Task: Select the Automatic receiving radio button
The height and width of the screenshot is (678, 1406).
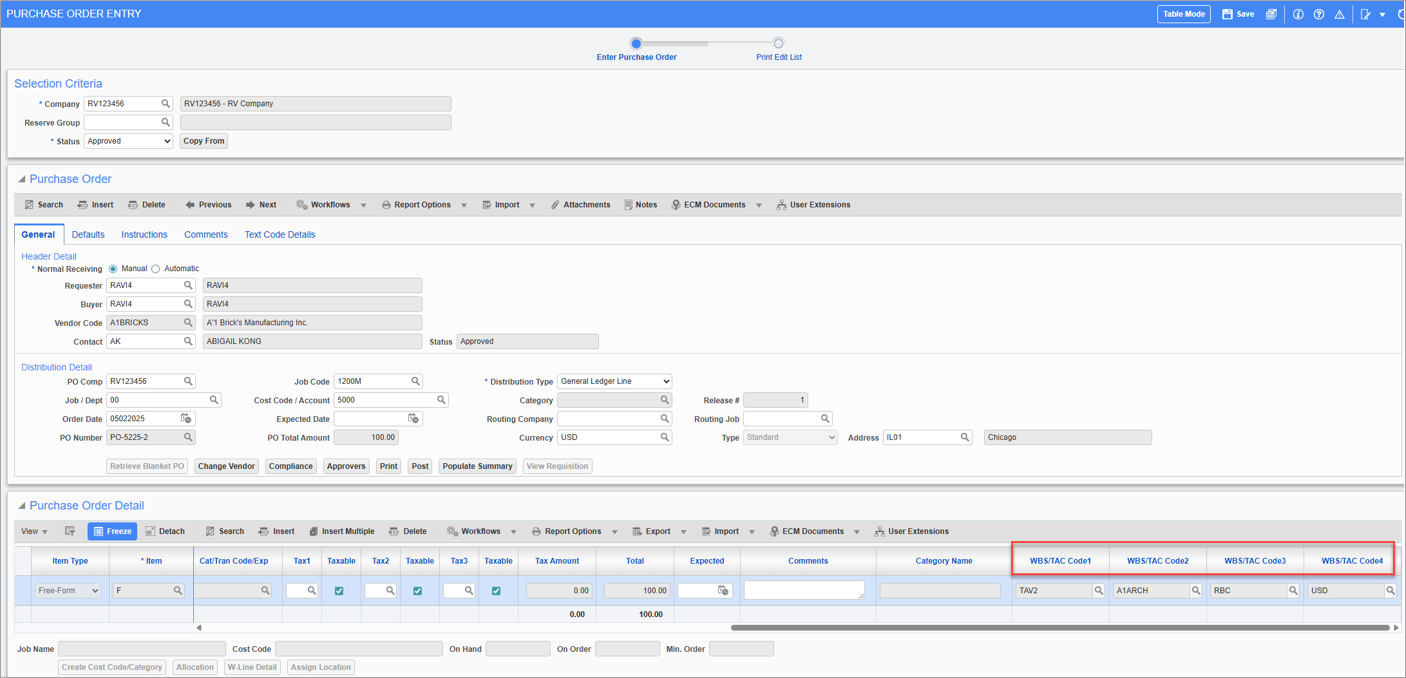Action: pos(156,269)
